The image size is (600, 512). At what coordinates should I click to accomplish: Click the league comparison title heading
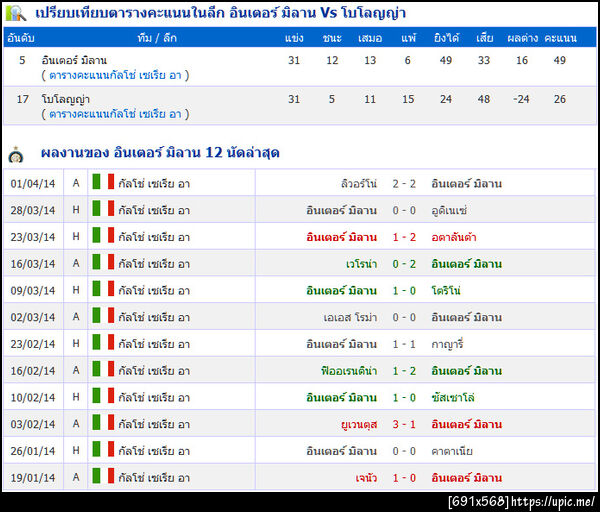point(220,13)
